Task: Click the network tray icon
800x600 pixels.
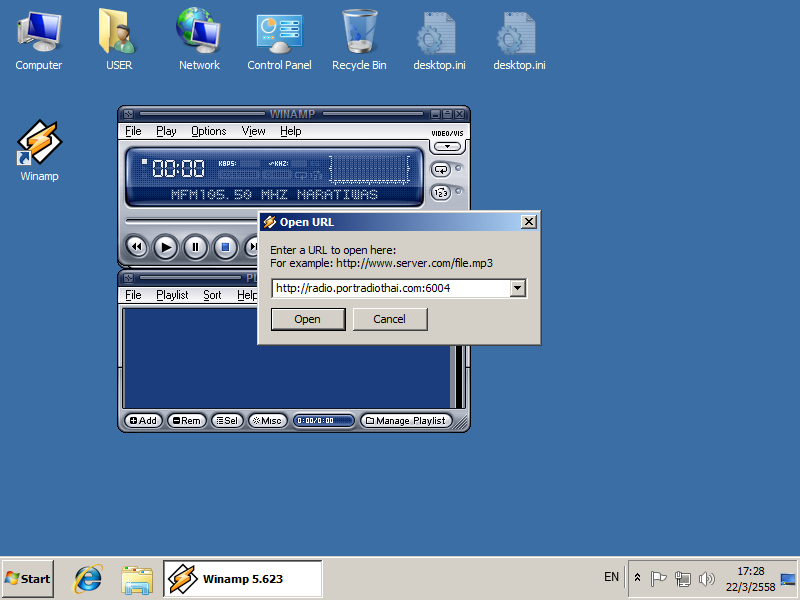Action: (x=683, y=579)
